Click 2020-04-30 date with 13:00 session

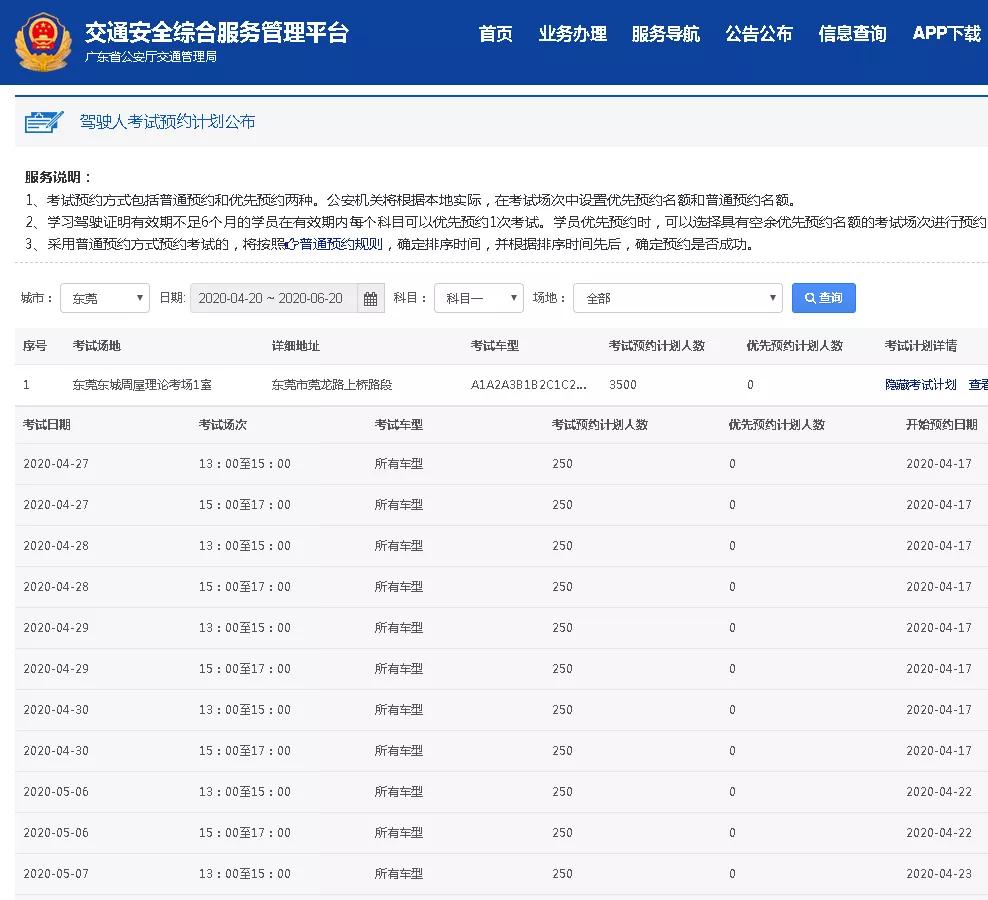pos(56,710)
